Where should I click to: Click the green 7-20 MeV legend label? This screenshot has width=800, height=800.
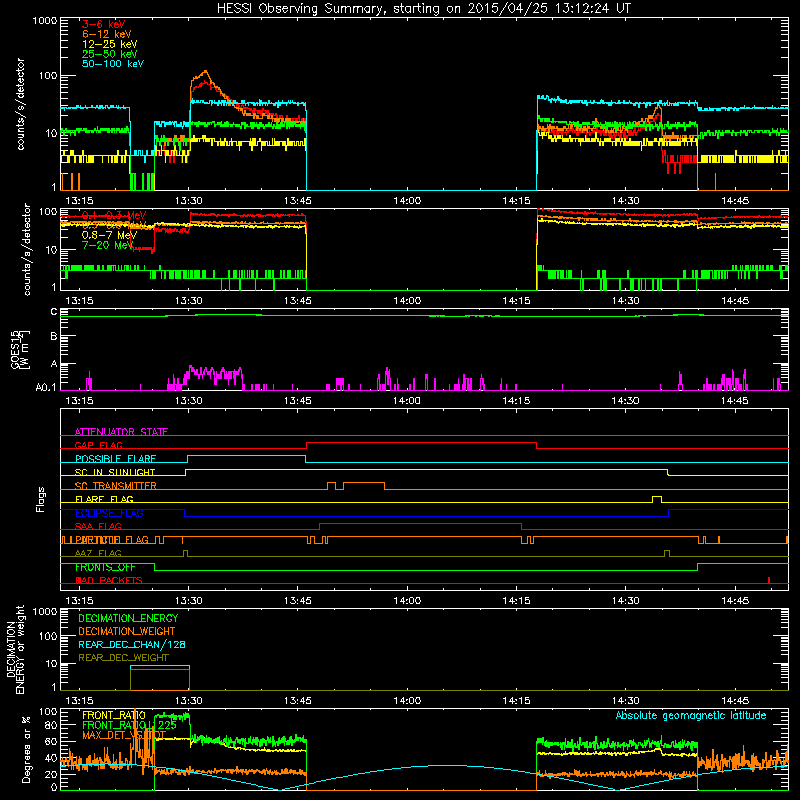pyautogui.click(x=107, y=245)
